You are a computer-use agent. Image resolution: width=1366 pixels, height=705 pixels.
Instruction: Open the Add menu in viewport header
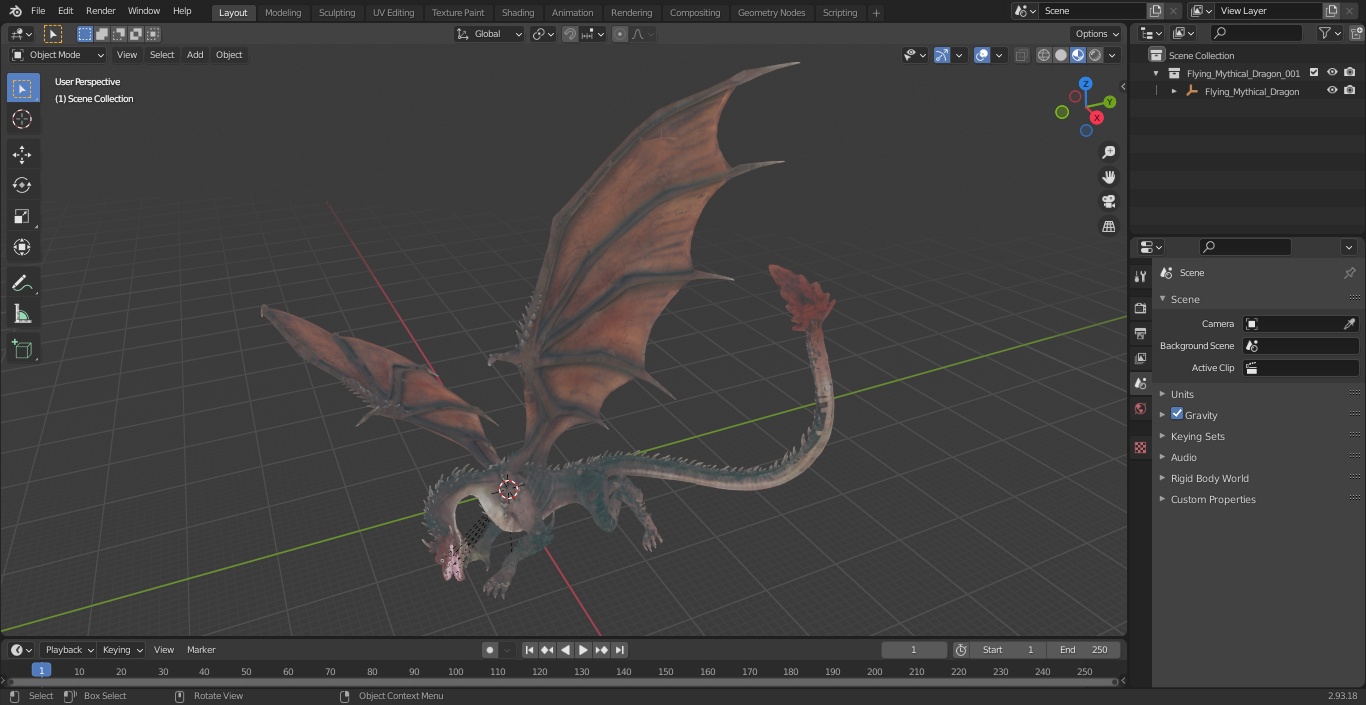pyautogui.click(x=195, y=55)
